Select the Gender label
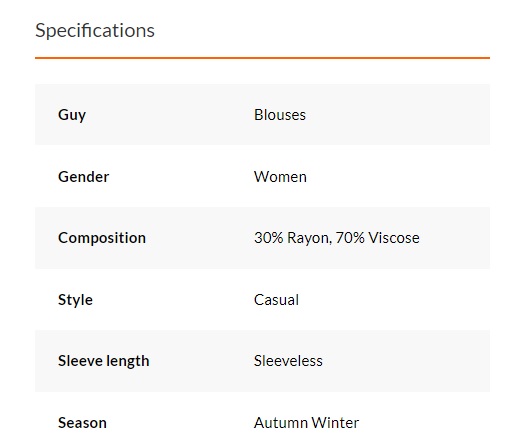The width and height of the screenshot is (524, 445). (x=84, y=177)
